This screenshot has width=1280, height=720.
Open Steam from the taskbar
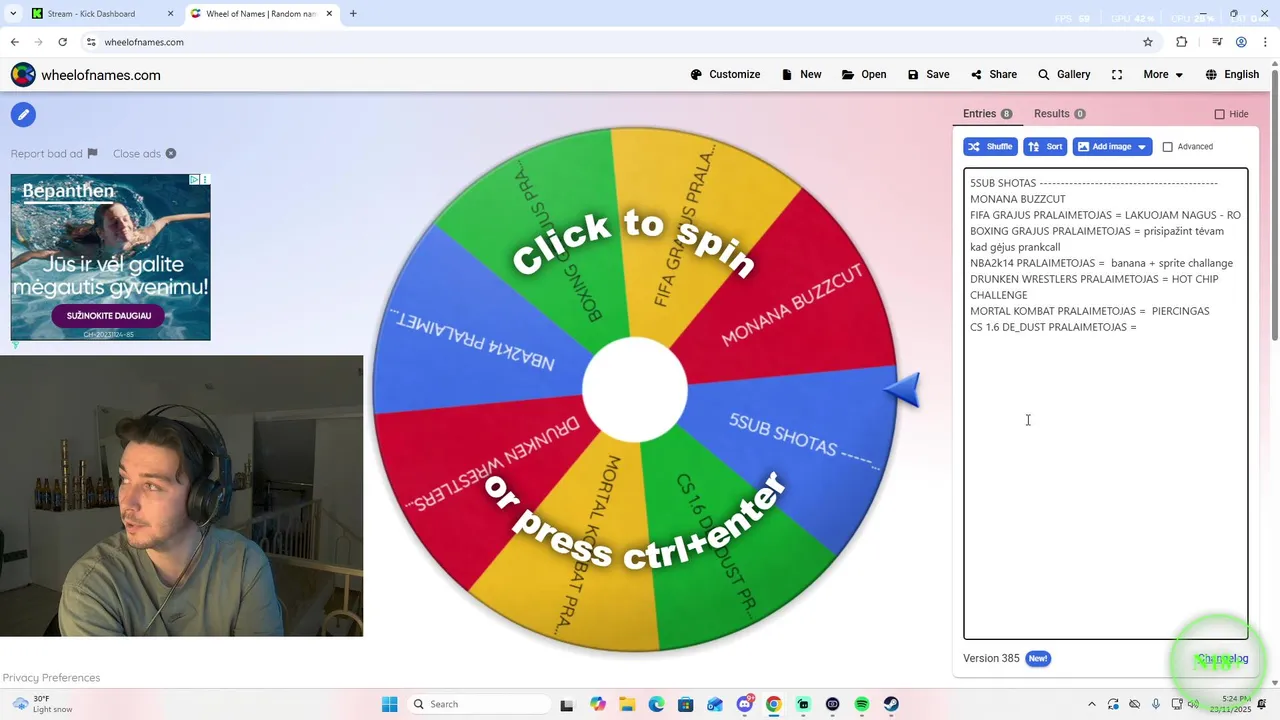click(x=890, y=704)
